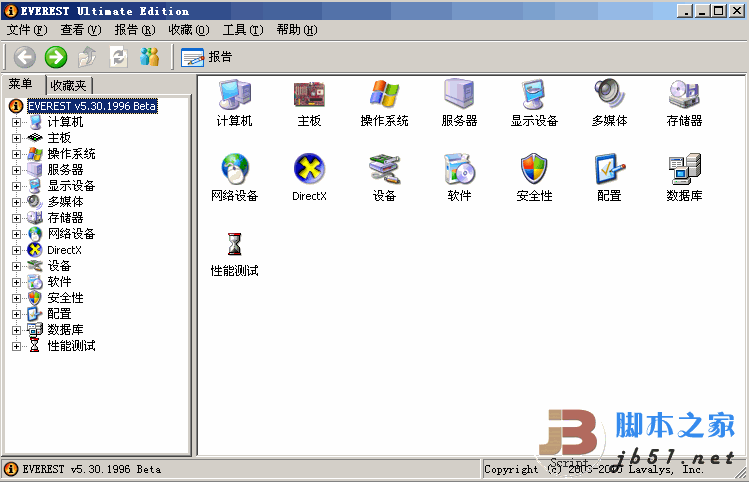
Task: Select 设备 in the tree
Action: pyautogui.click(x=59, y=266)
